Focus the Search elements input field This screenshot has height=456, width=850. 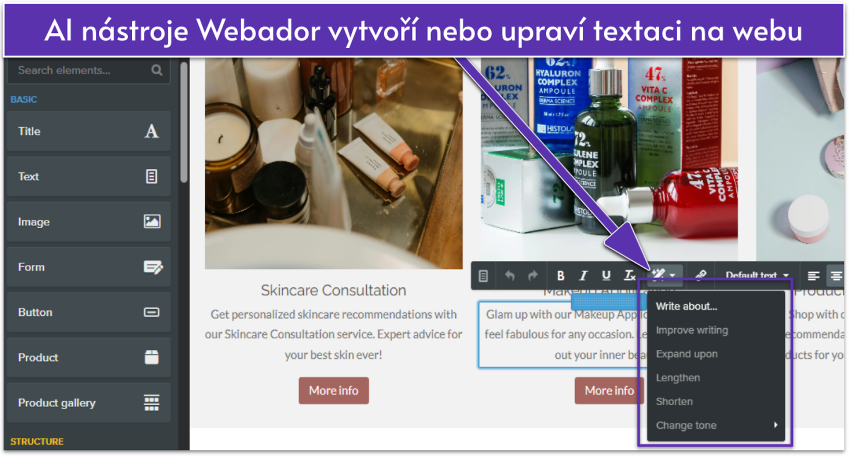88,70
